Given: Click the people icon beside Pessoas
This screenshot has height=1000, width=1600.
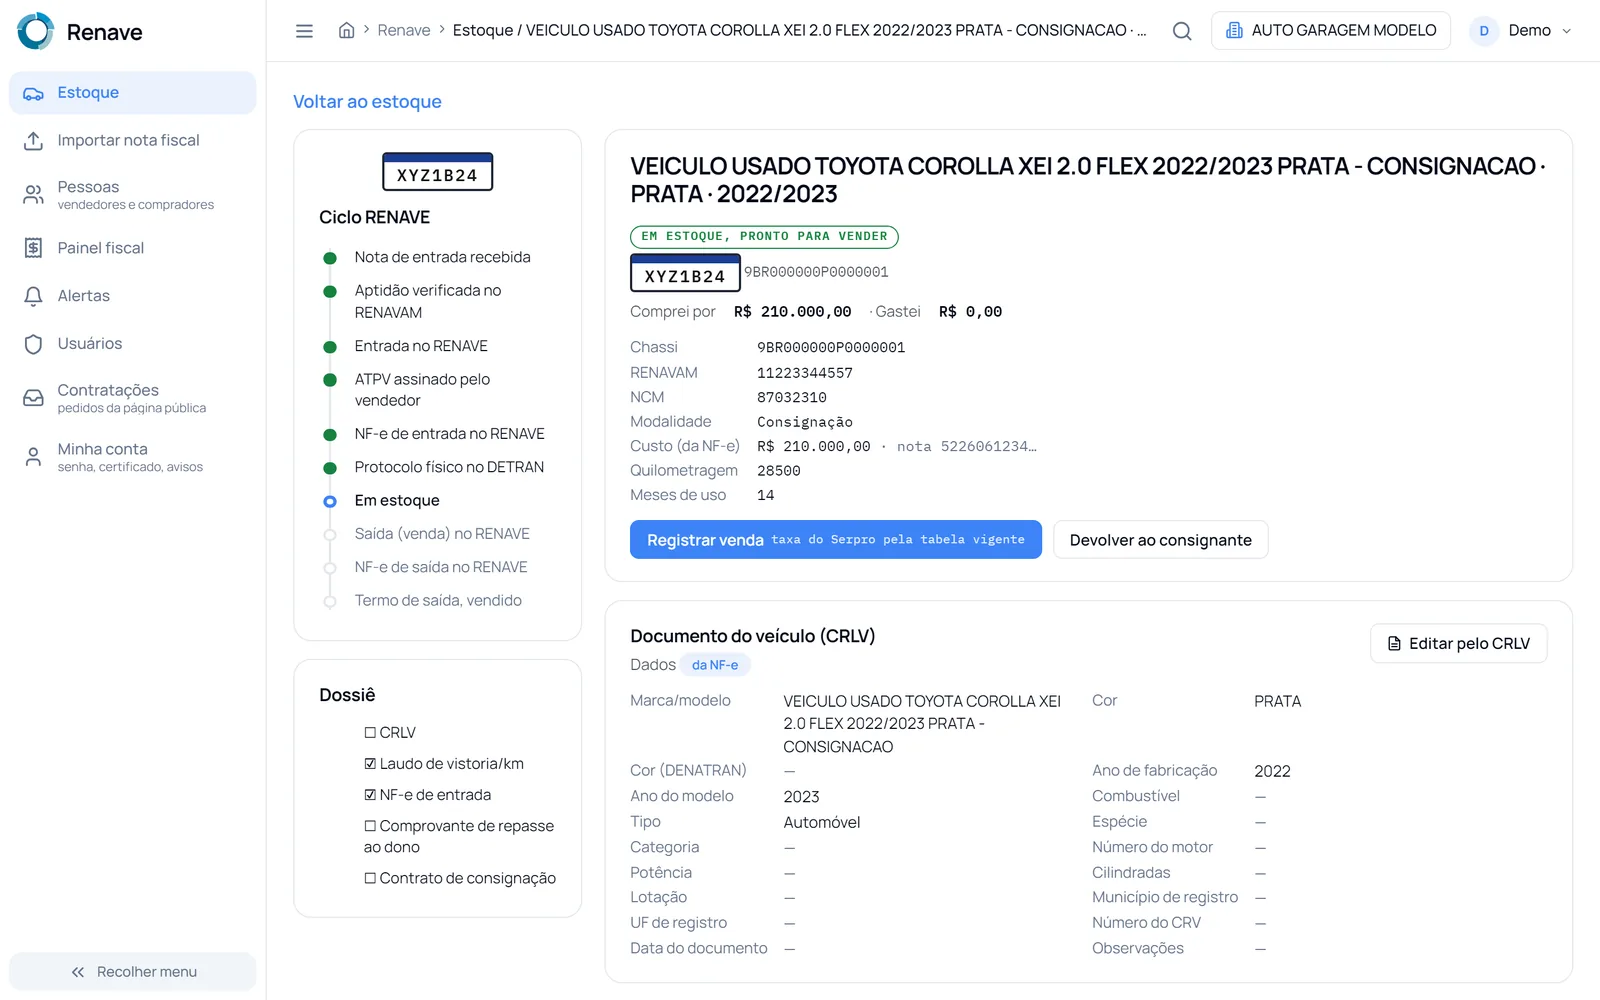Looking at the screenshot, I should (x=33, y=194).
